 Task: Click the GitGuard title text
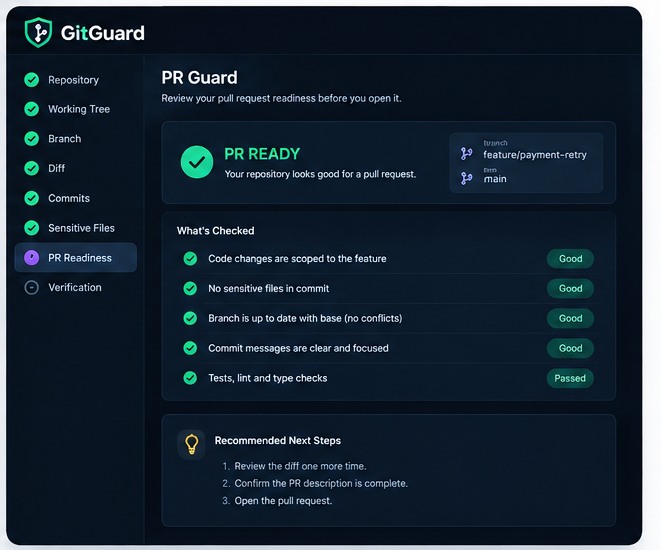tap(102, 33)
